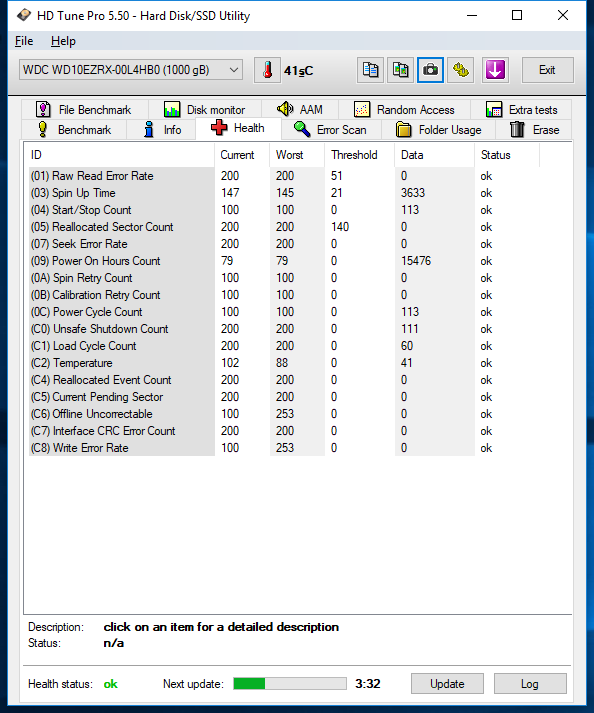Screen dimensions: 594x713
Task: Switch to the Info tab
Action: [x=161, y=130]
